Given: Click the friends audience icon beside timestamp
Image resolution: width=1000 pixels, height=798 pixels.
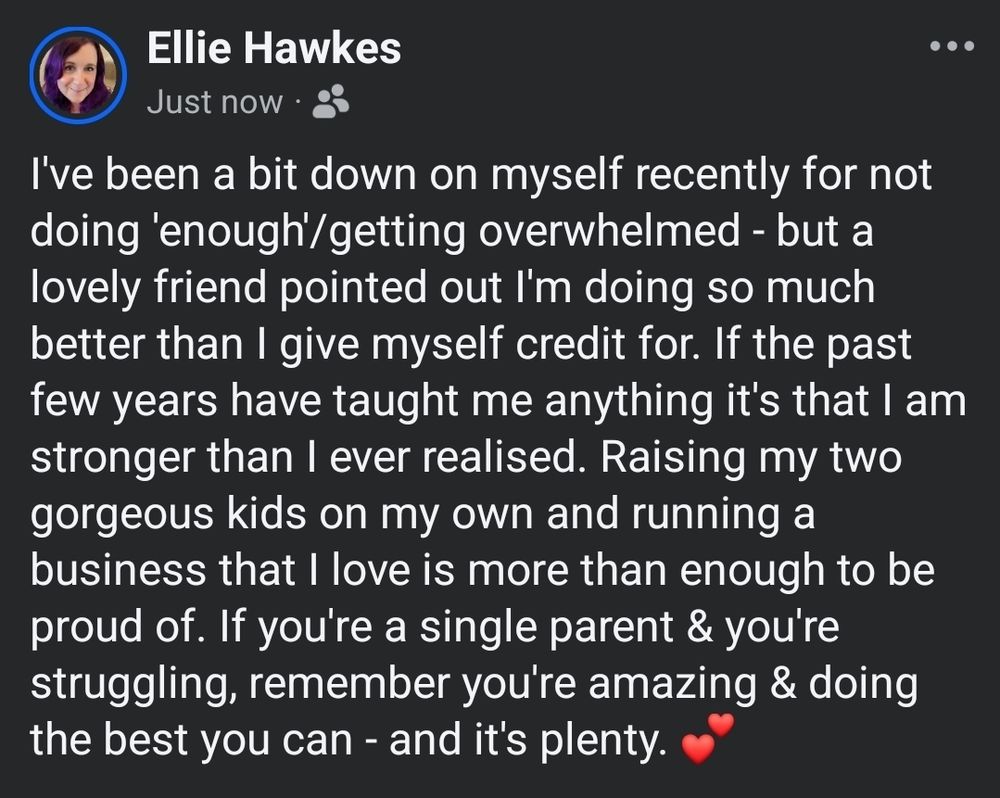Looking at the screenshot, I should (330, 102).
